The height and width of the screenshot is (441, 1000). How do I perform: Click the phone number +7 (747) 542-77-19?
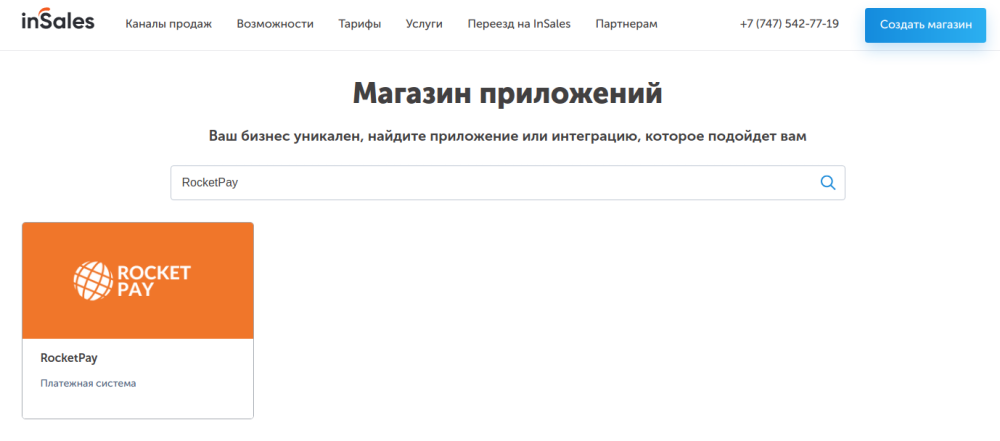(790, 24)
